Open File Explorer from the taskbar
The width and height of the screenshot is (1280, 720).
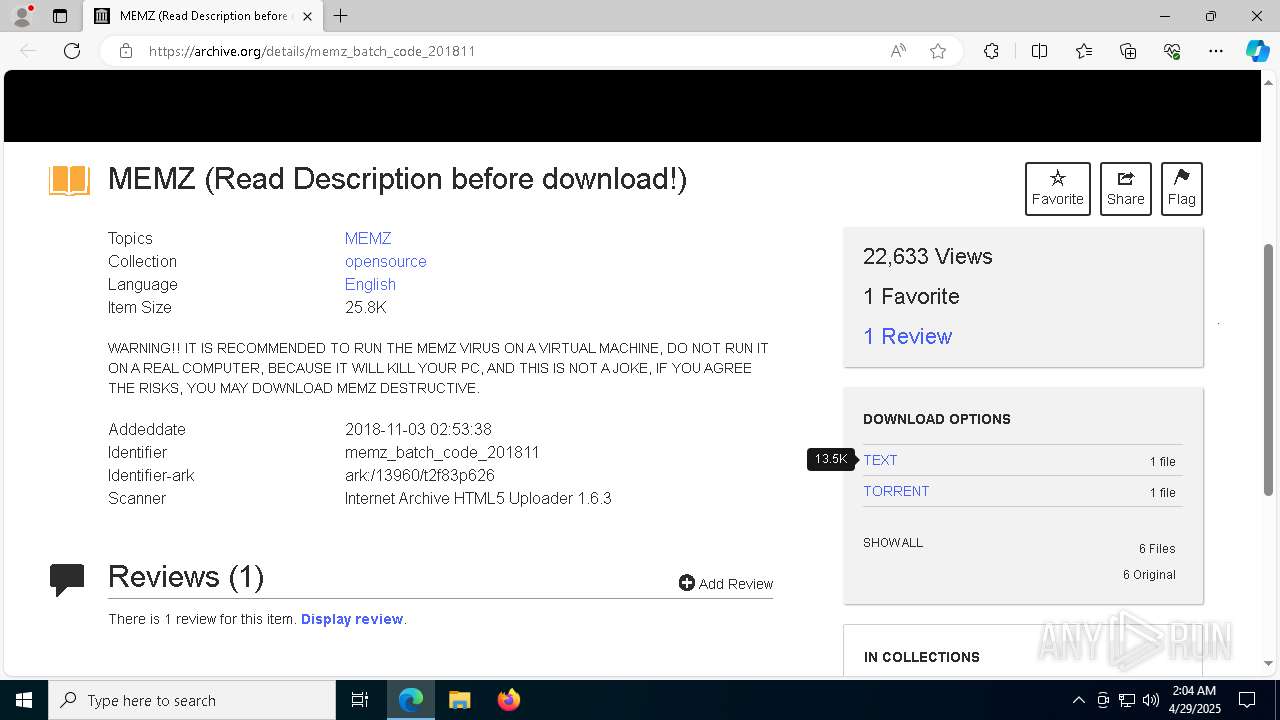(x=459, y=700)
